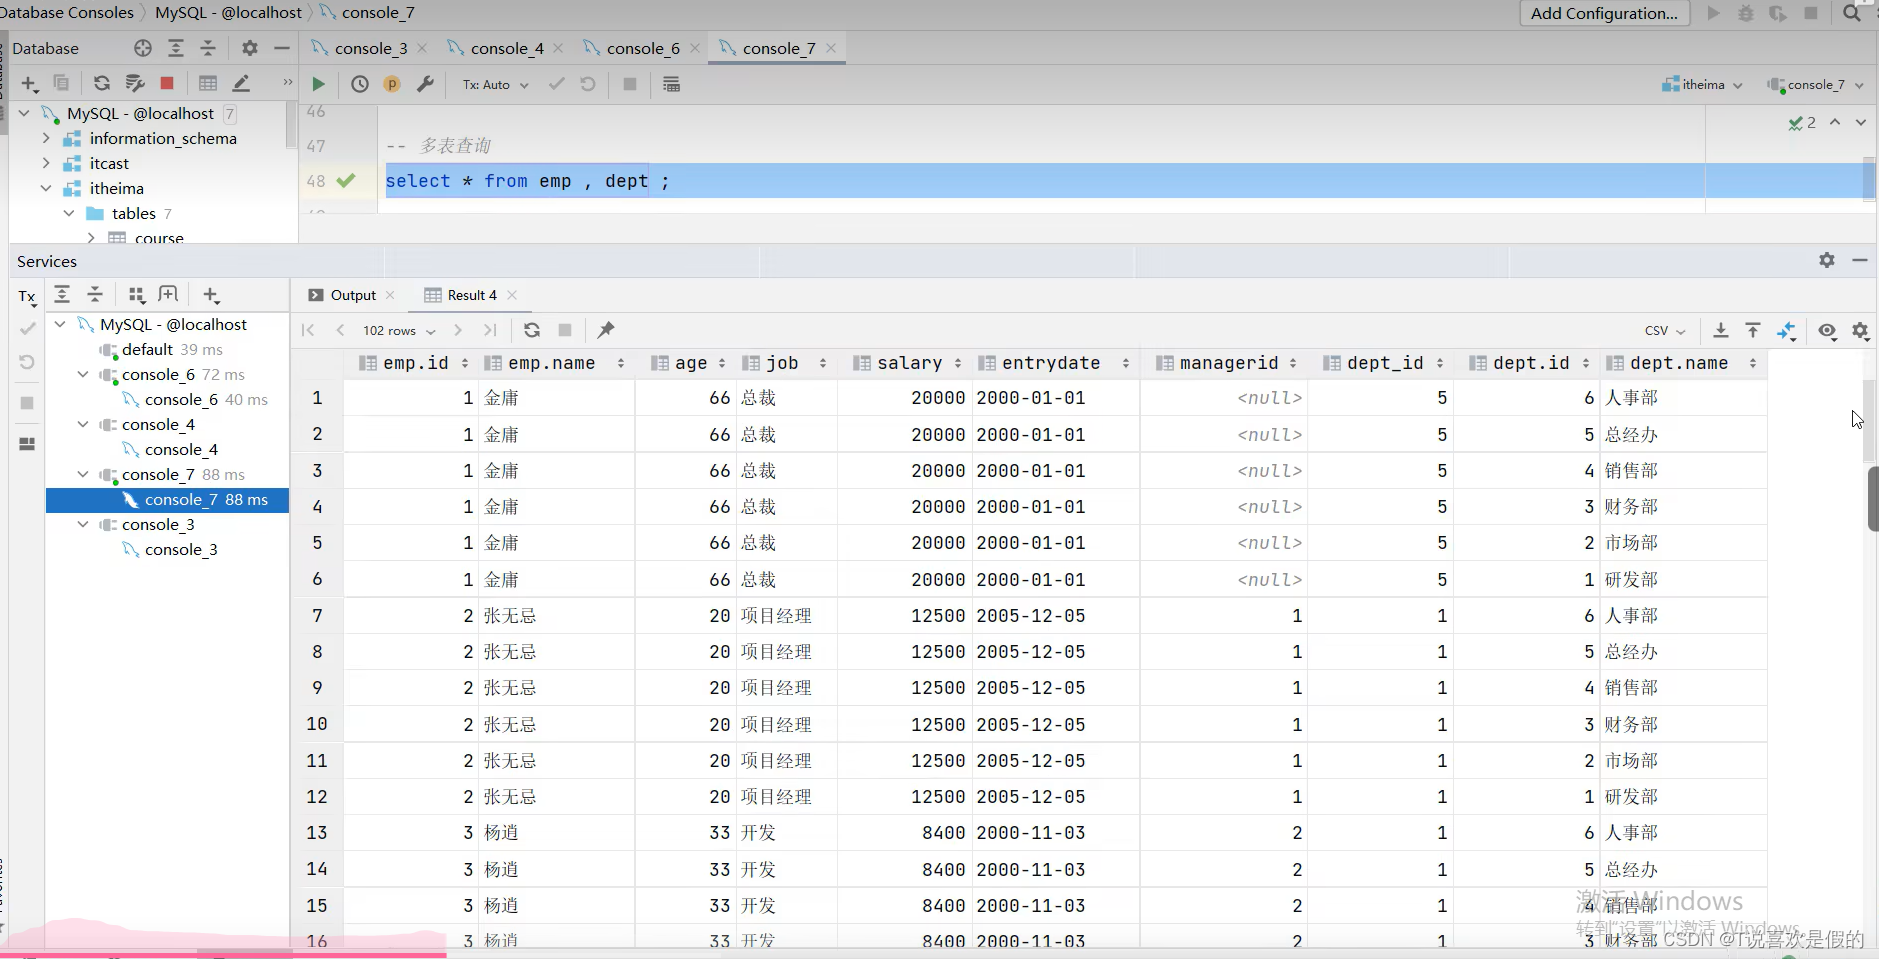The height and width of the screenshot is (959, 1879).
Task: Run the query with the green Execute icon
Action: click(318, 85)
